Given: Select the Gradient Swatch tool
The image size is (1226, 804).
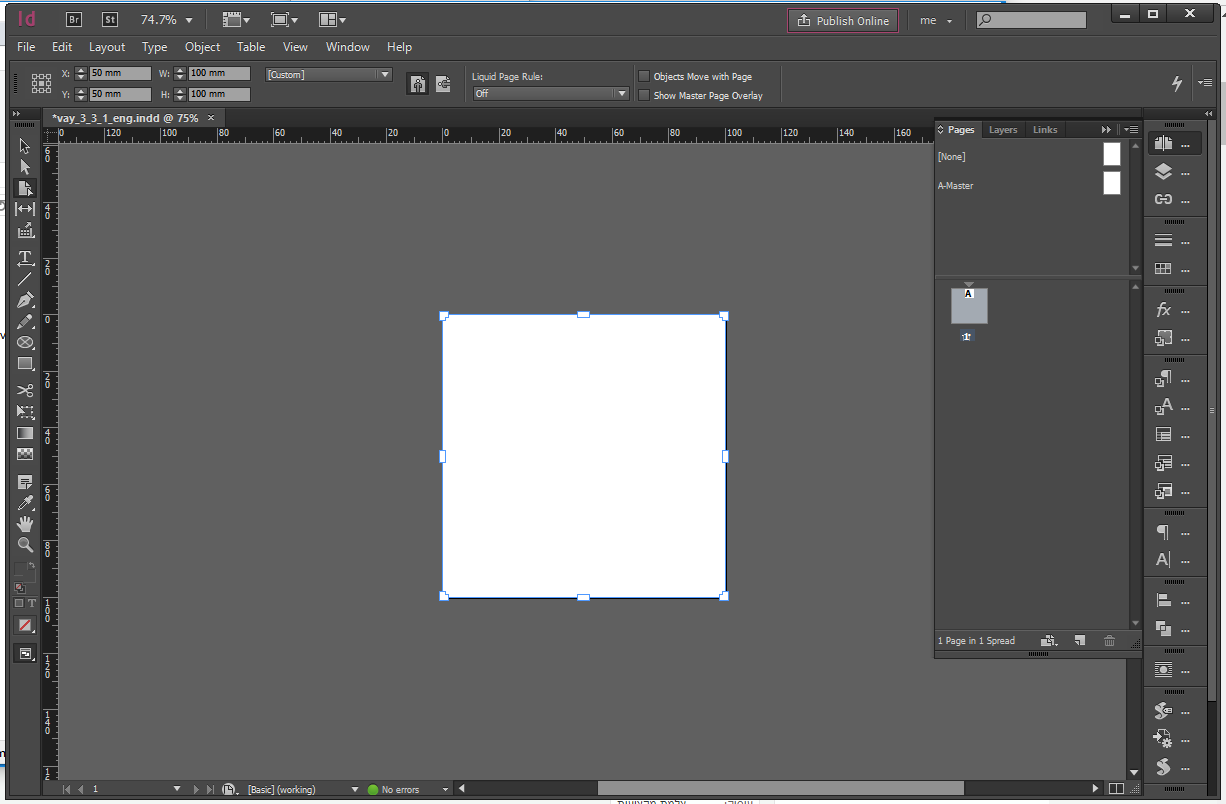Looking at the screenshot, I should pyautogui.click(x=25, y=432).
